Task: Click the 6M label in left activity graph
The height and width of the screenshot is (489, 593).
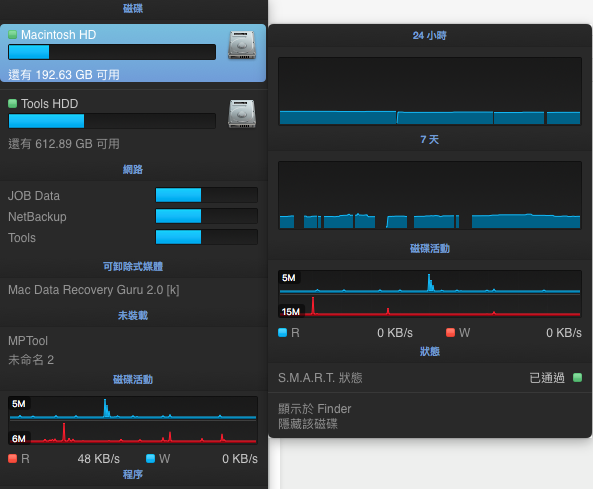Action: coord(19,439)
